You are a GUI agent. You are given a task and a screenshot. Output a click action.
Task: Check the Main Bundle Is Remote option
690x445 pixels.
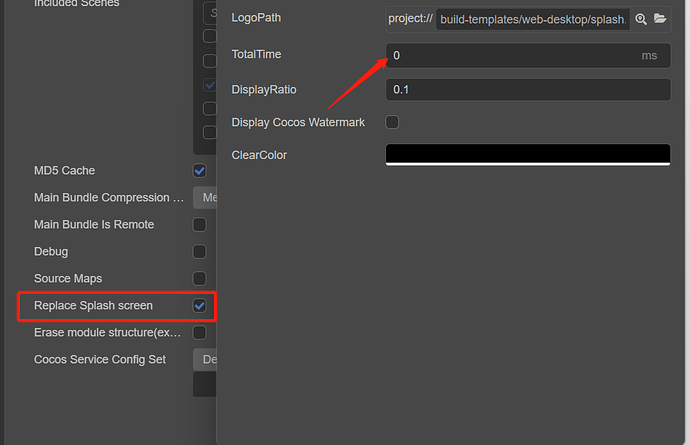coord(200,225)
